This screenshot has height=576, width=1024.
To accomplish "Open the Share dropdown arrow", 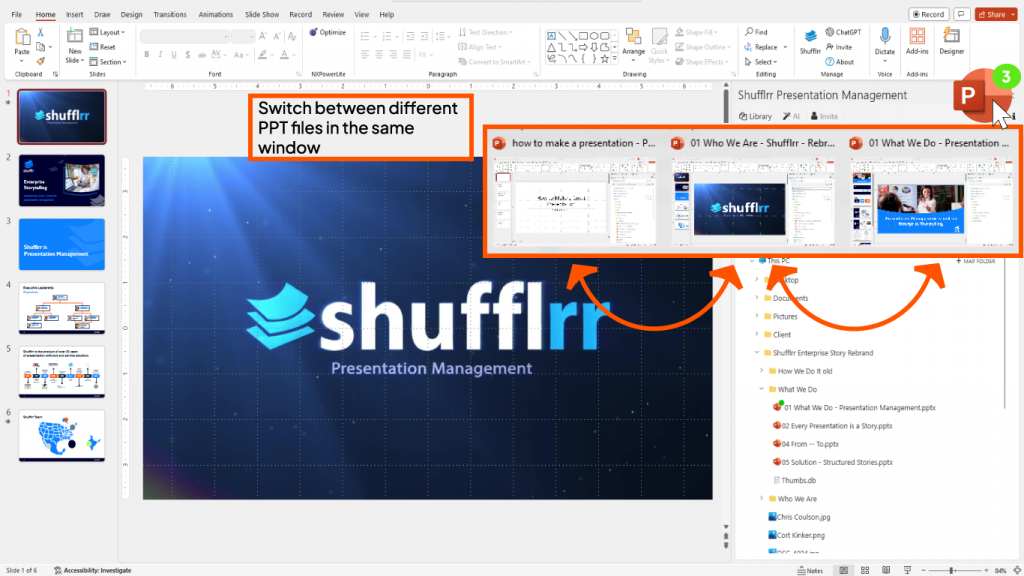I will (1012, 14).
